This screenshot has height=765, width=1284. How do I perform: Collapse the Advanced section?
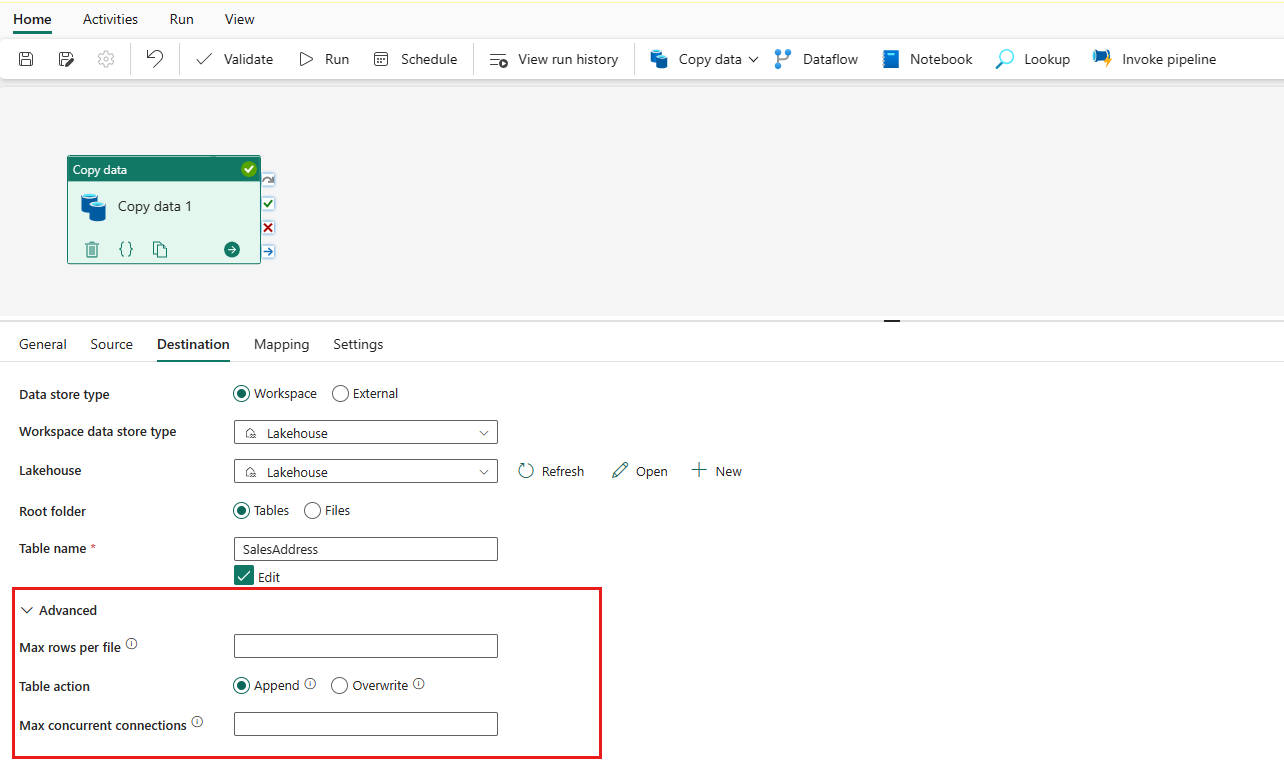point(59,610)
